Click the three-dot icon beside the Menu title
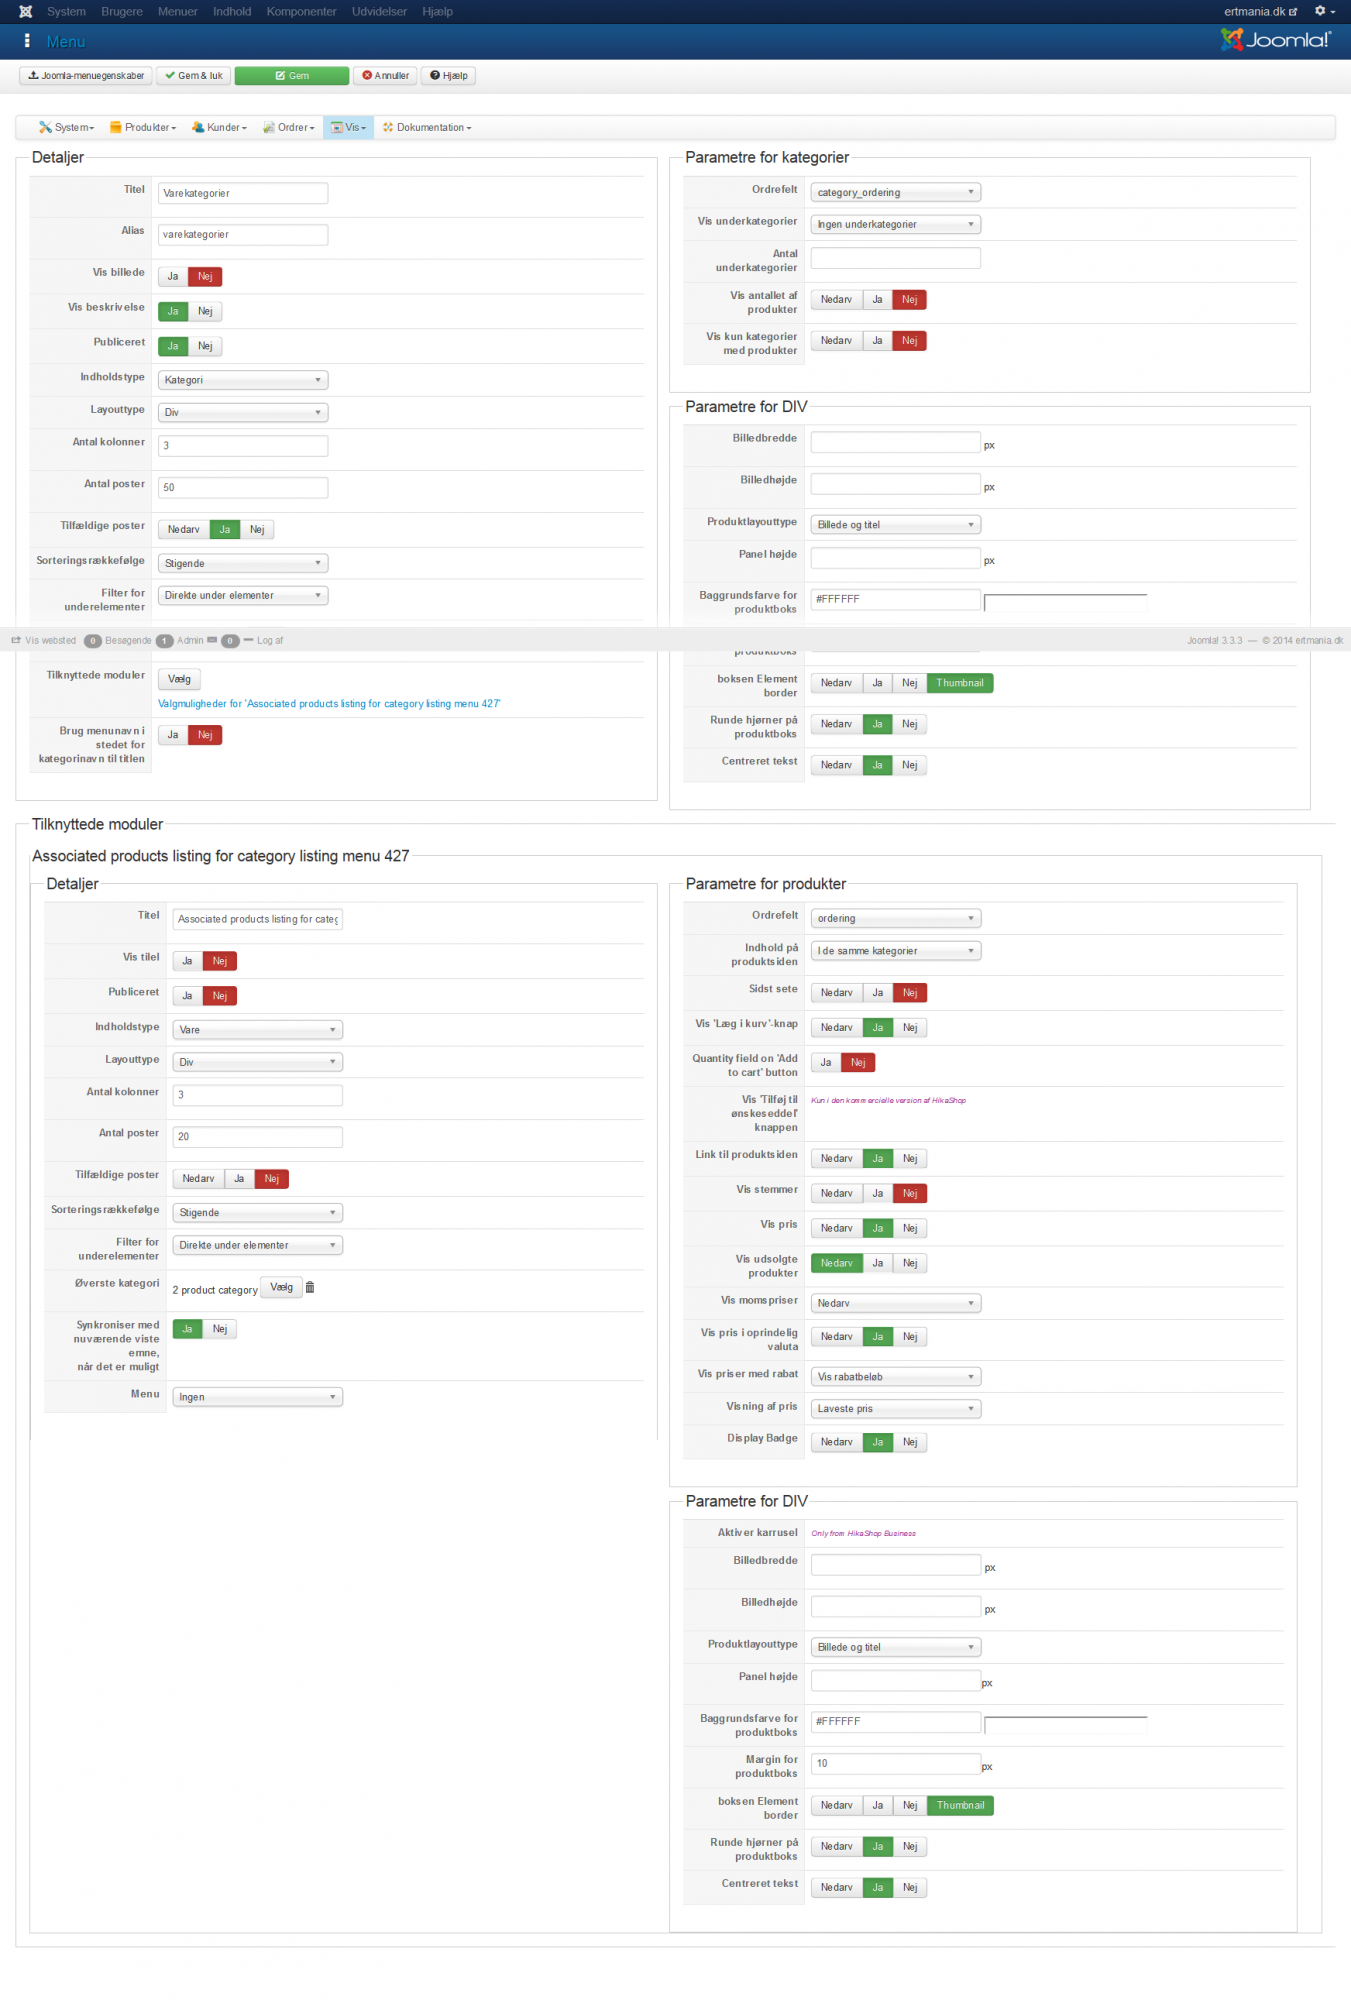Screen dimensions: 1351x2000 point(27,41)
